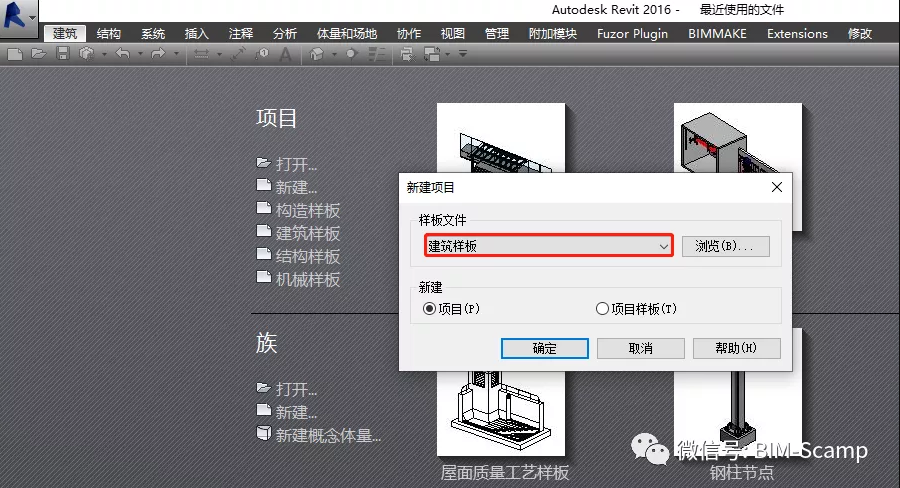Image resolution: width=900 pixels, height=488 pixels.
Task: Click the 取消 button in dialog
Action: (x=641, y=348)
